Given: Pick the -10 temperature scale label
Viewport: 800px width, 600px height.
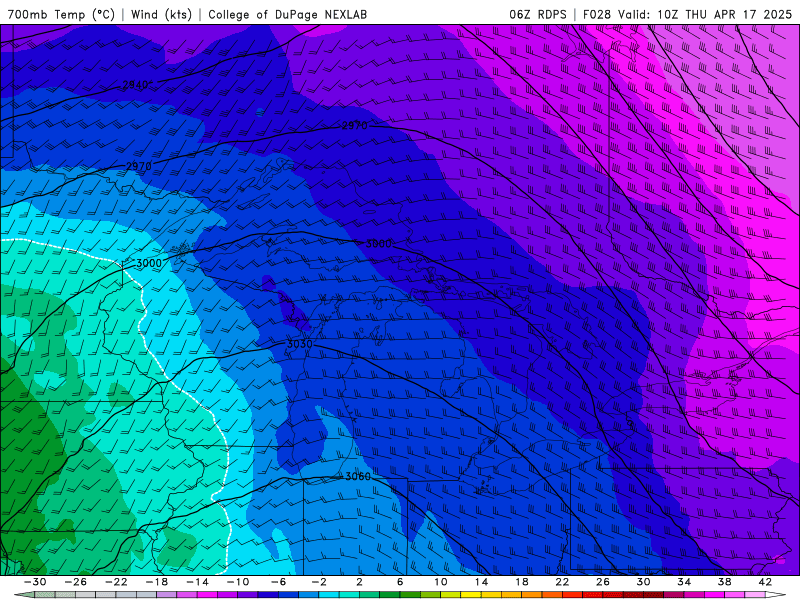Looking at the screenshot, I should (238, 582).
